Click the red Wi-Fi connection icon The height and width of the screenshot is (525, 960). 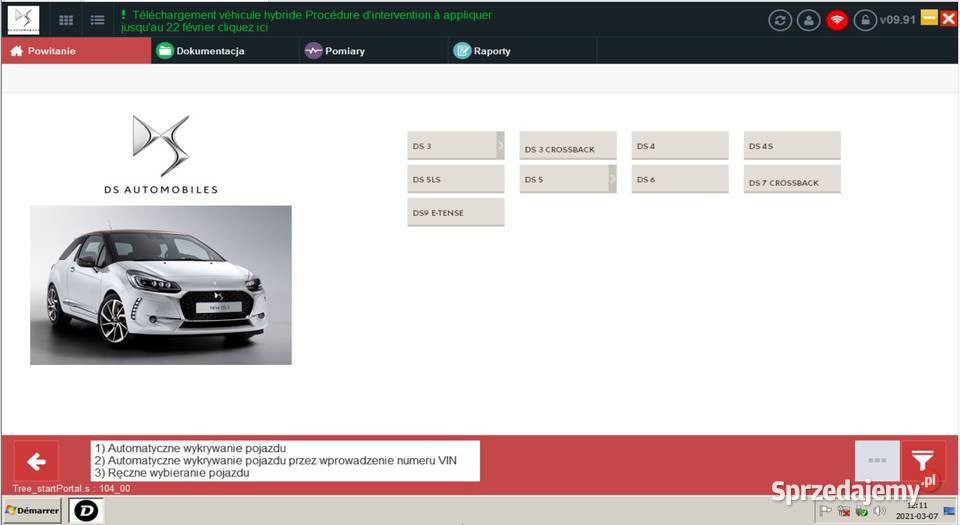[836, 20]
